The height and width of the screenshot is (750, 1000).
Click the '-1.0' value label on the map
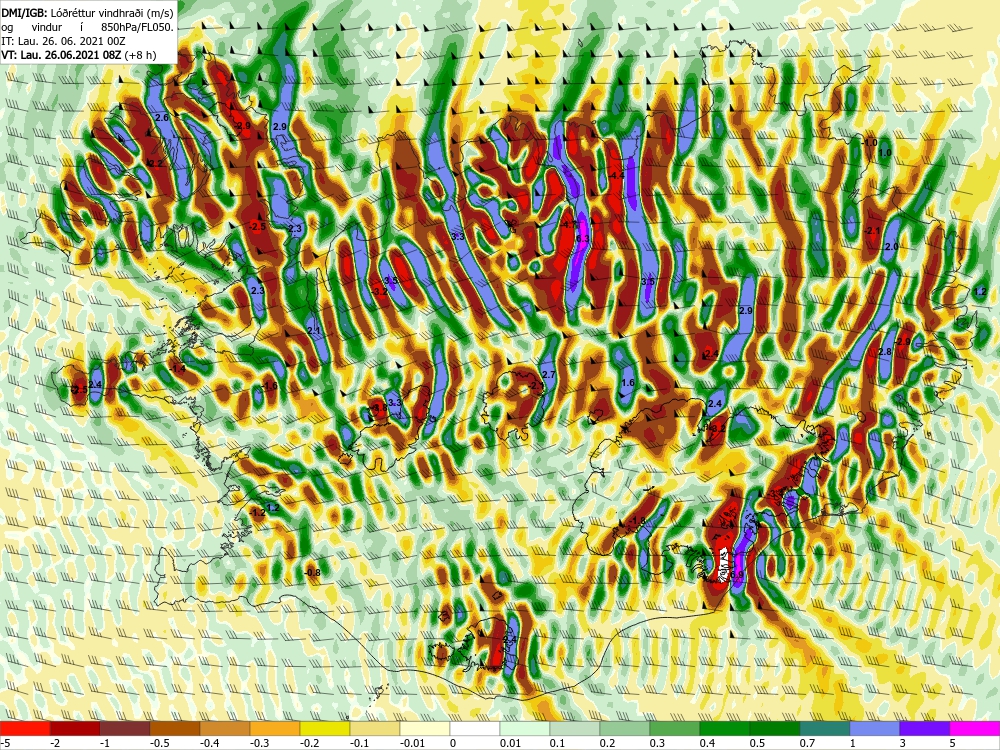click(x=870, y=143)
